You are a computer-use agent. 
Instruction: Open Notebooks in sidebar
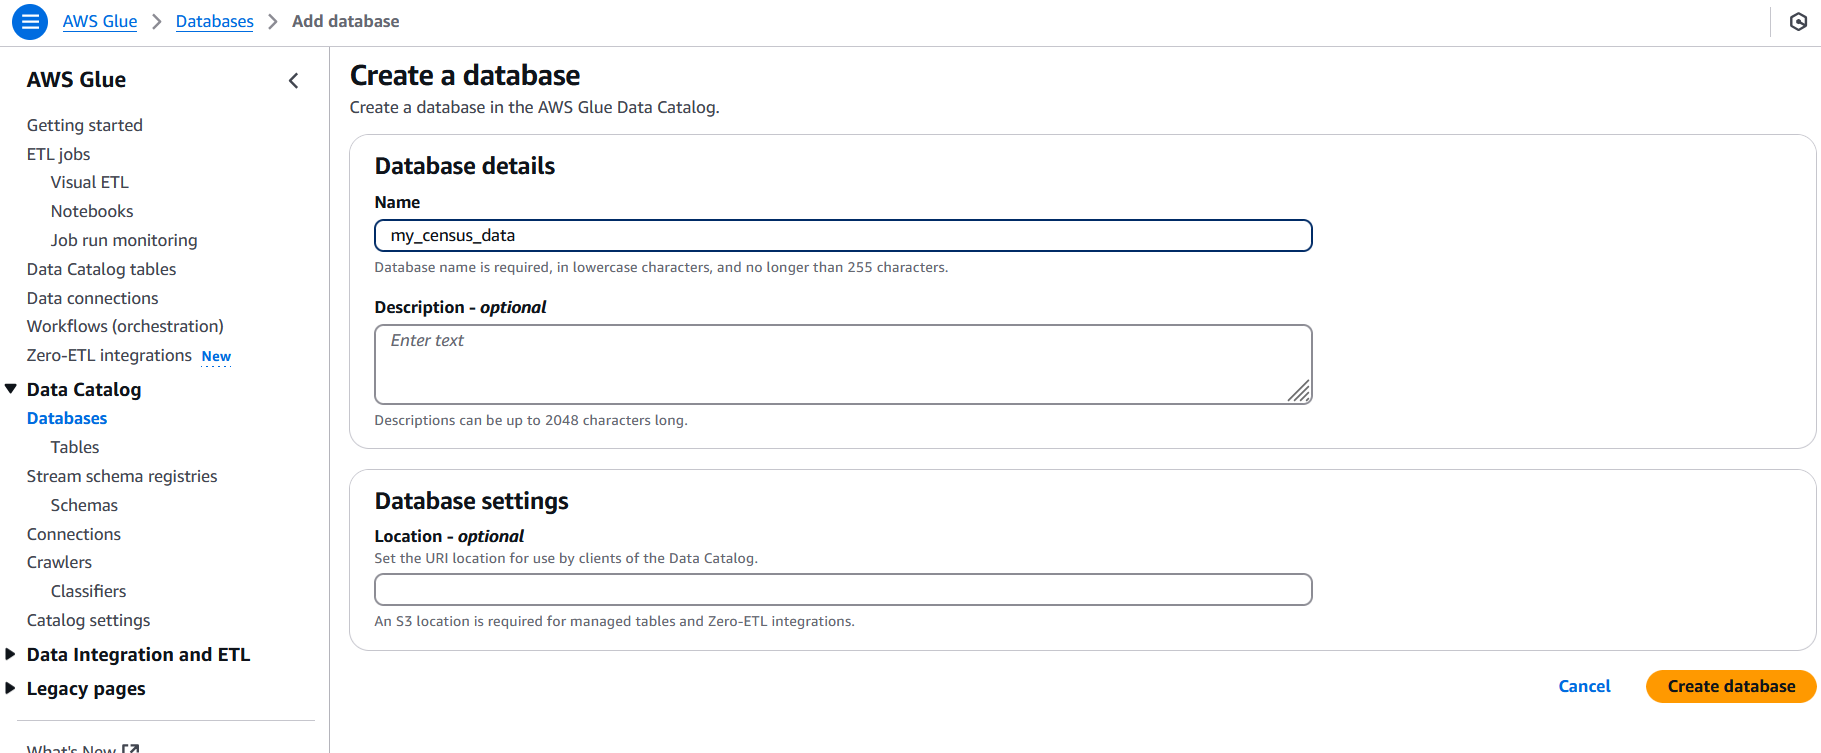[x=92, y=211]
